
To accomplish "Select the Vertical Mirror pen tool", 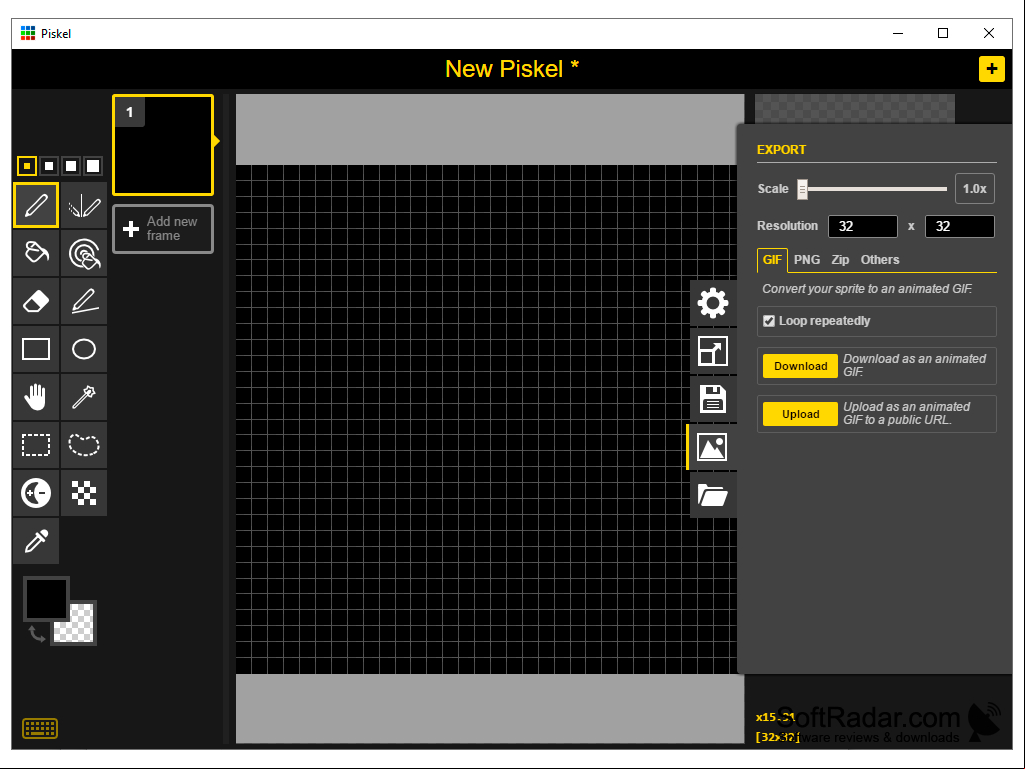I will click(x=84, y=205).
